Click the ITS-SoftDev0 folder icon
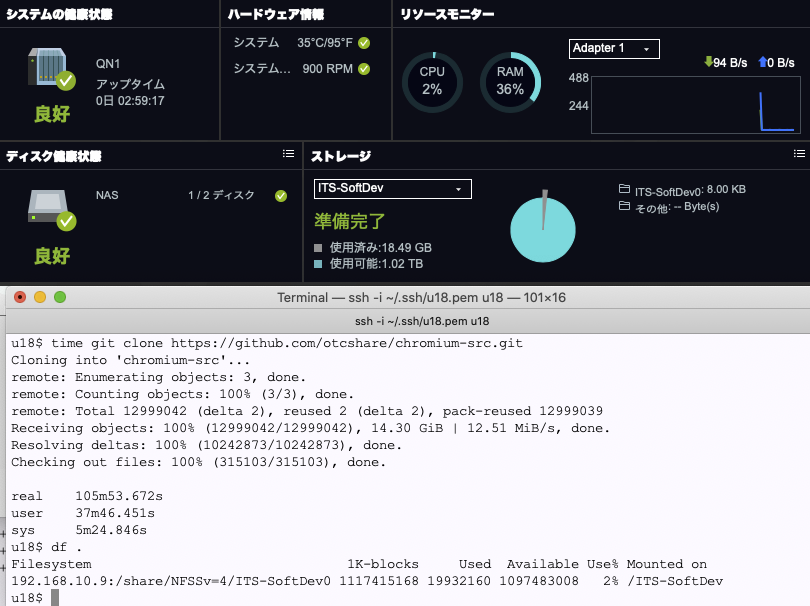Screen dimensions: 810x606 pyautogui.click(x=624, y=189)
